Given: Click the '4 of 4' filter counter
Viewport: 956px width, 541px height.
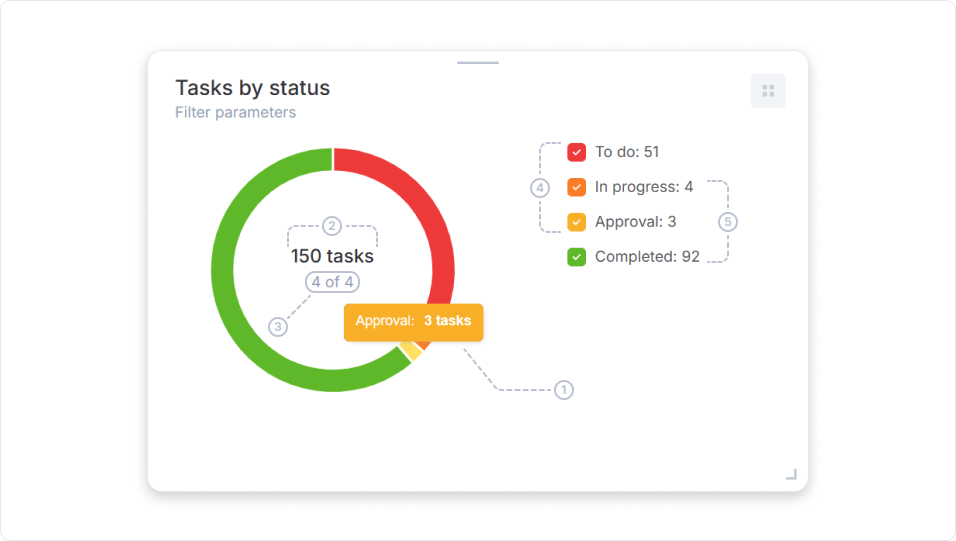Looking at the screenshot, I should tap(332, 282).
